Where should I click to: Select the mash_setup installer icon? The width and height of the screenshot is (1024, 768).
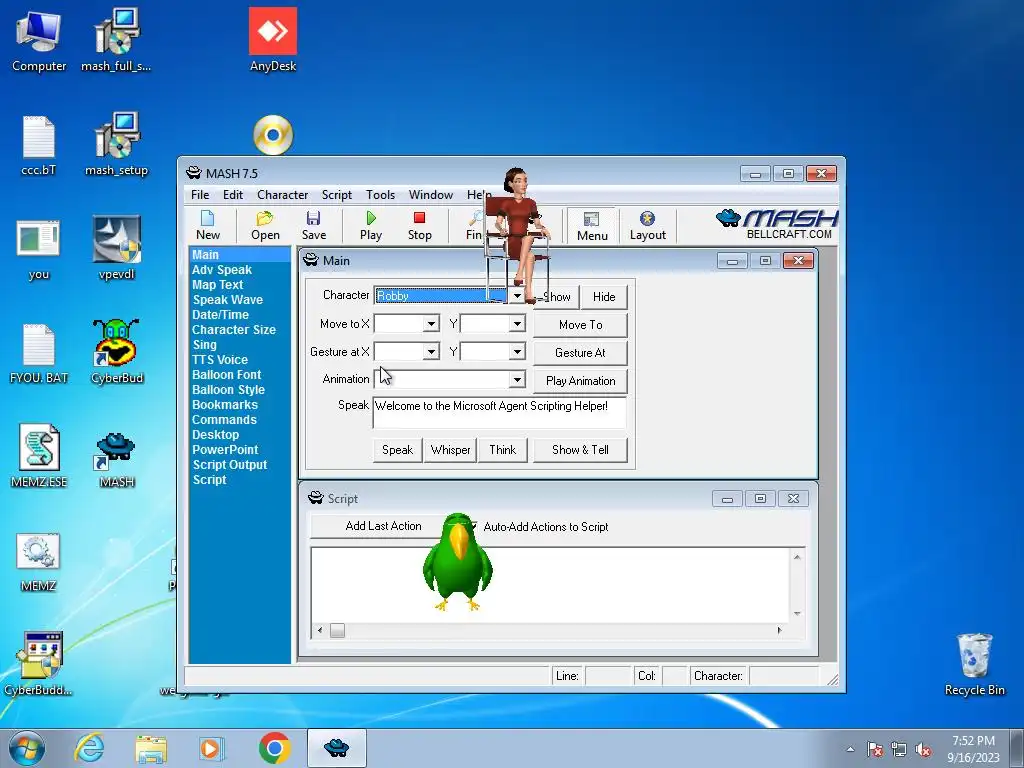click(x=116, y=145)
